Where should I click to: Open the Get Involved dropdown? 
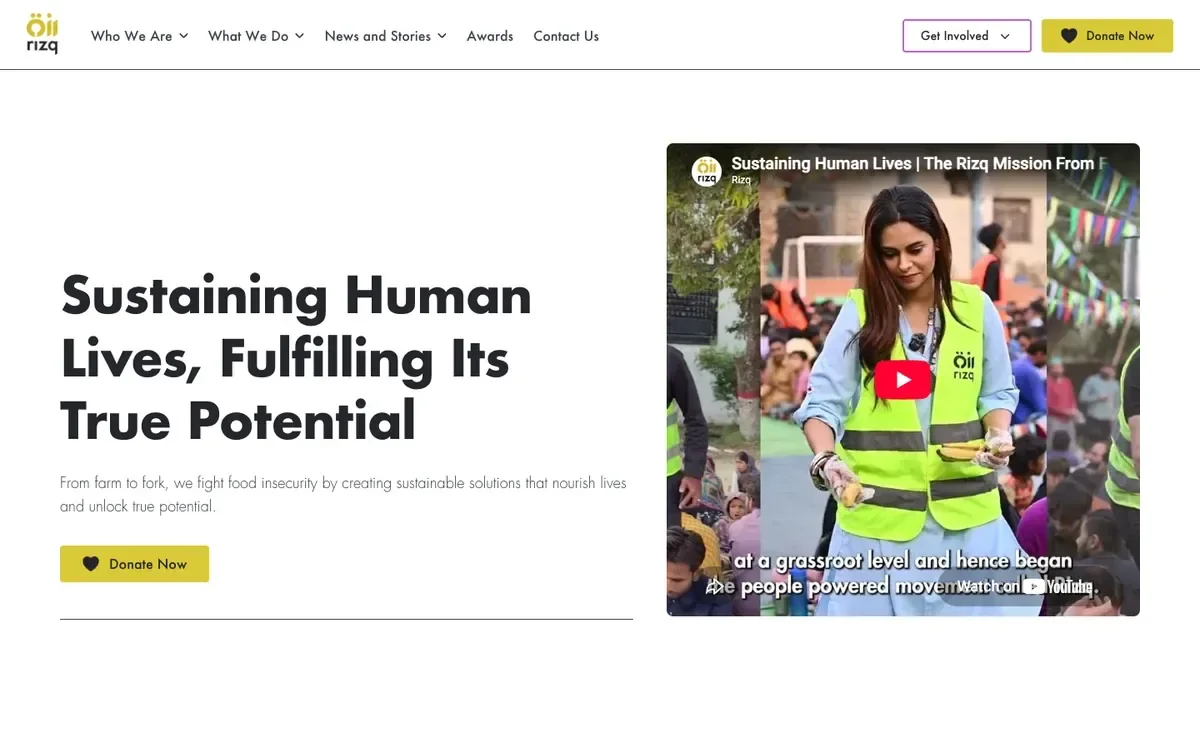tap(966, 36)
